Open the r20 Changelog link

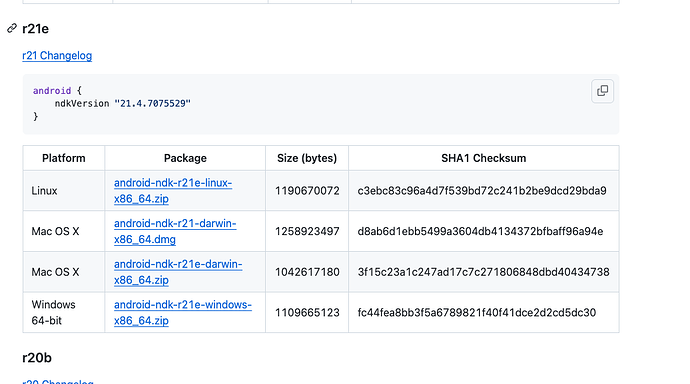58,381
